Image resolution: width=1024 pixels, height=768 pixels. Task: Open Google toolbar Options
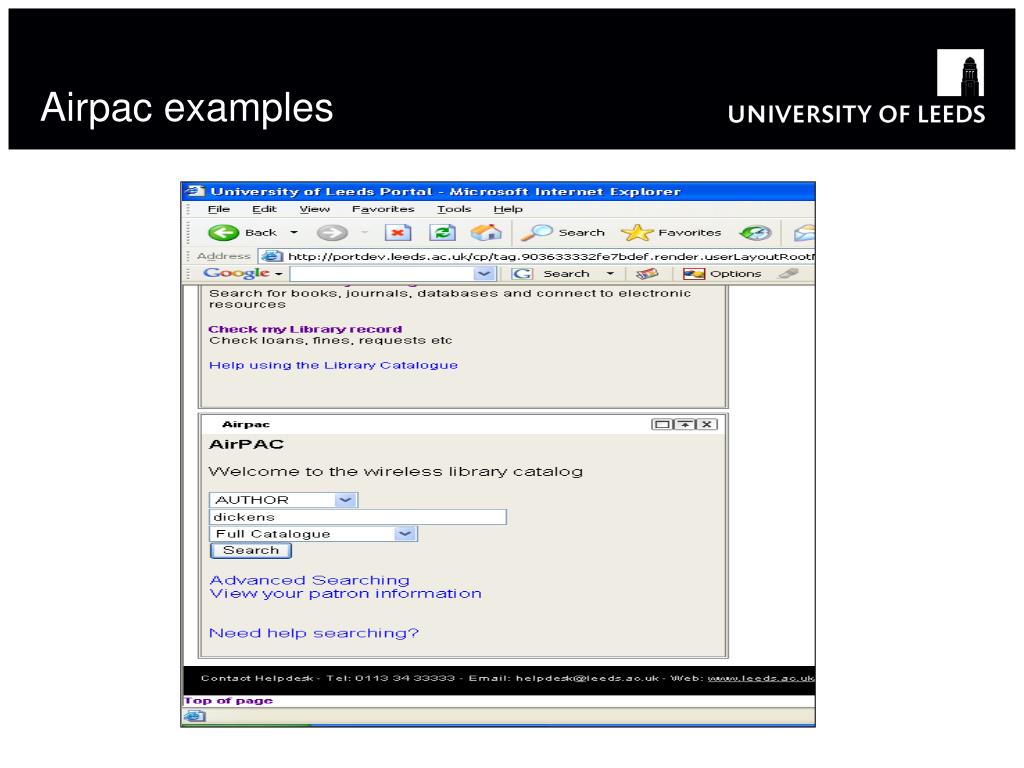722,274
